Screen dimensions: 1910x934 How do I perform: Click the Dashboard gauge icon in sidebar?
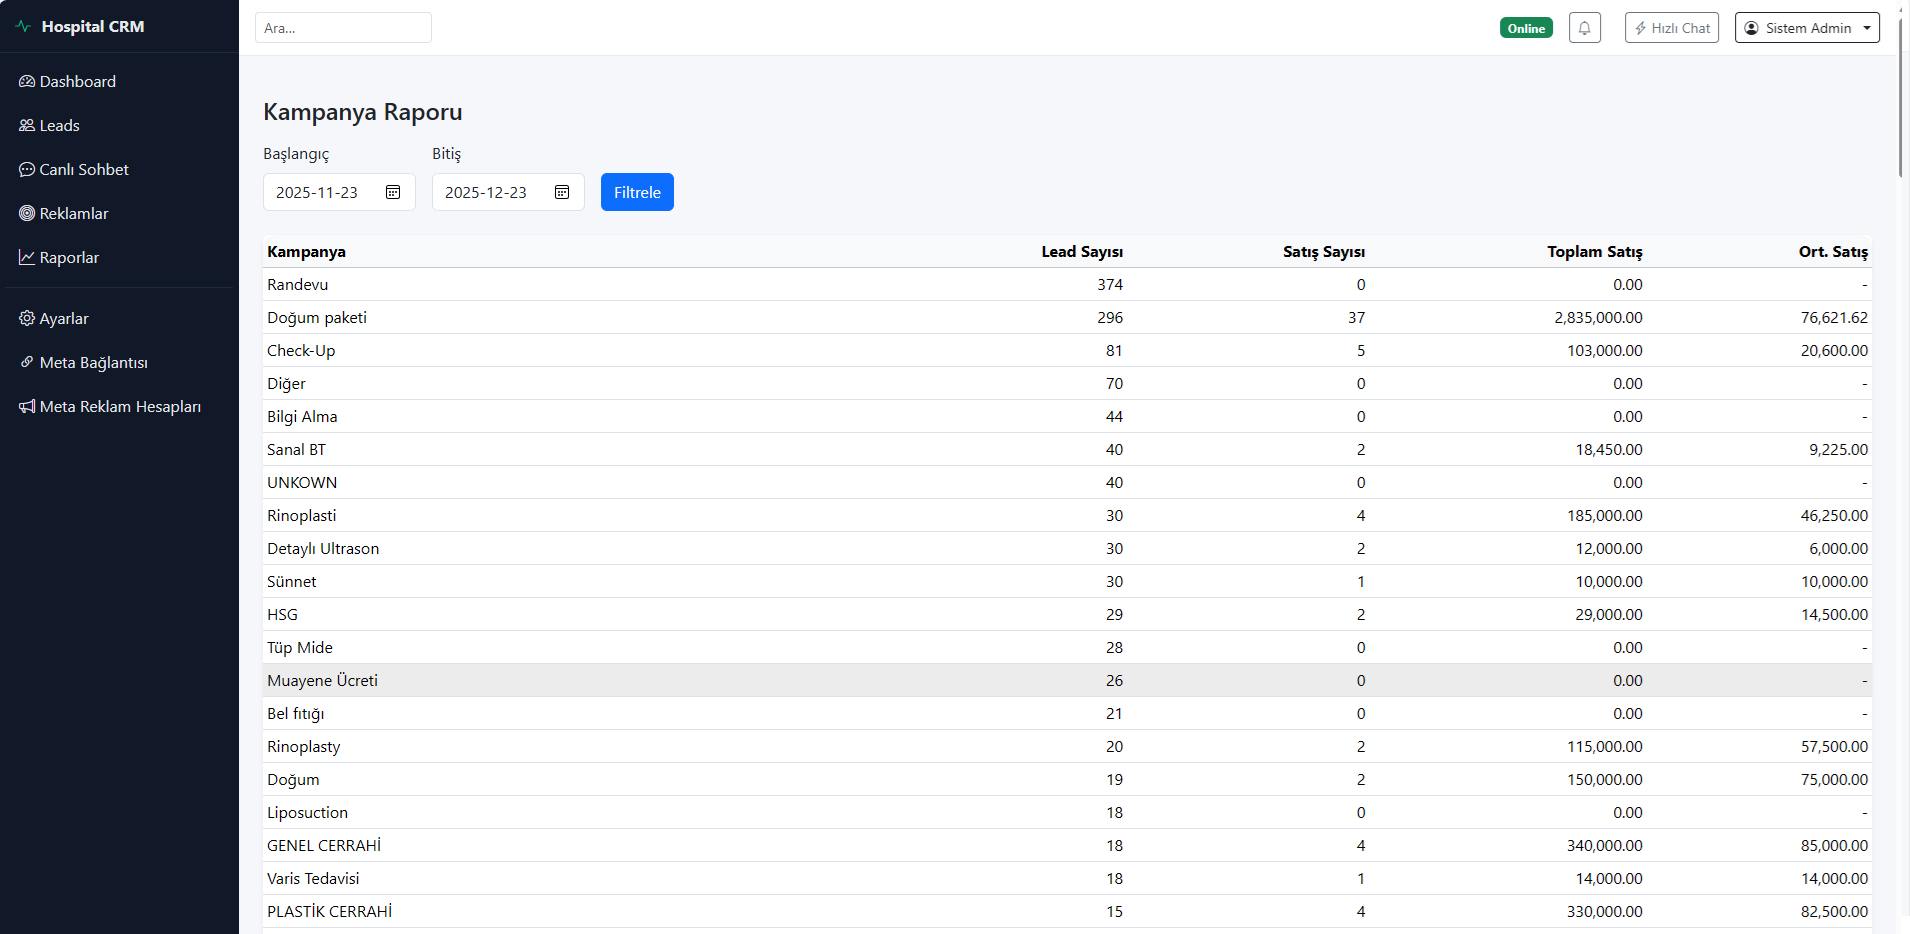[x=27, y=82]
